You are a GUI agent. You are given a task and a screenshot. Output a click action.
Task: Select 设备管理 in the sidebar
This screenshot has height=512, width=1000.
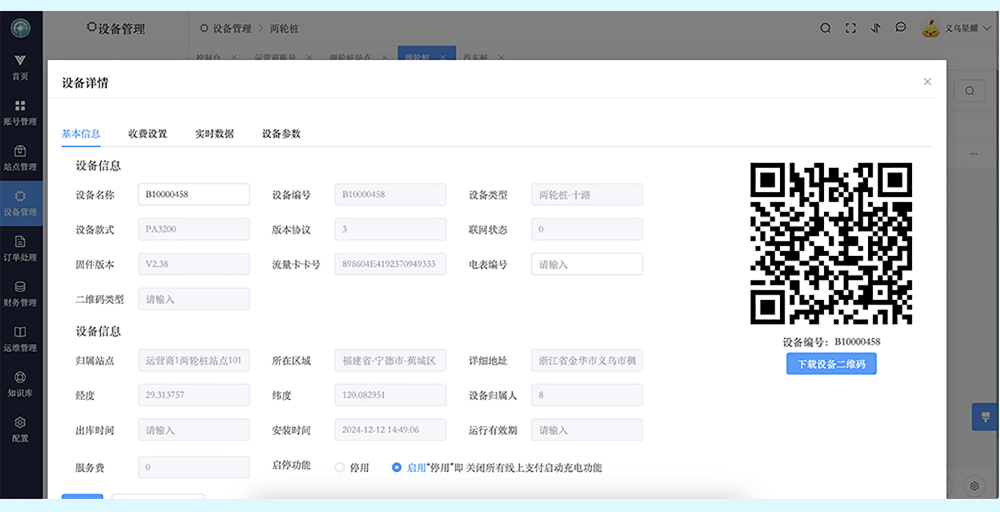click(20, 203)
